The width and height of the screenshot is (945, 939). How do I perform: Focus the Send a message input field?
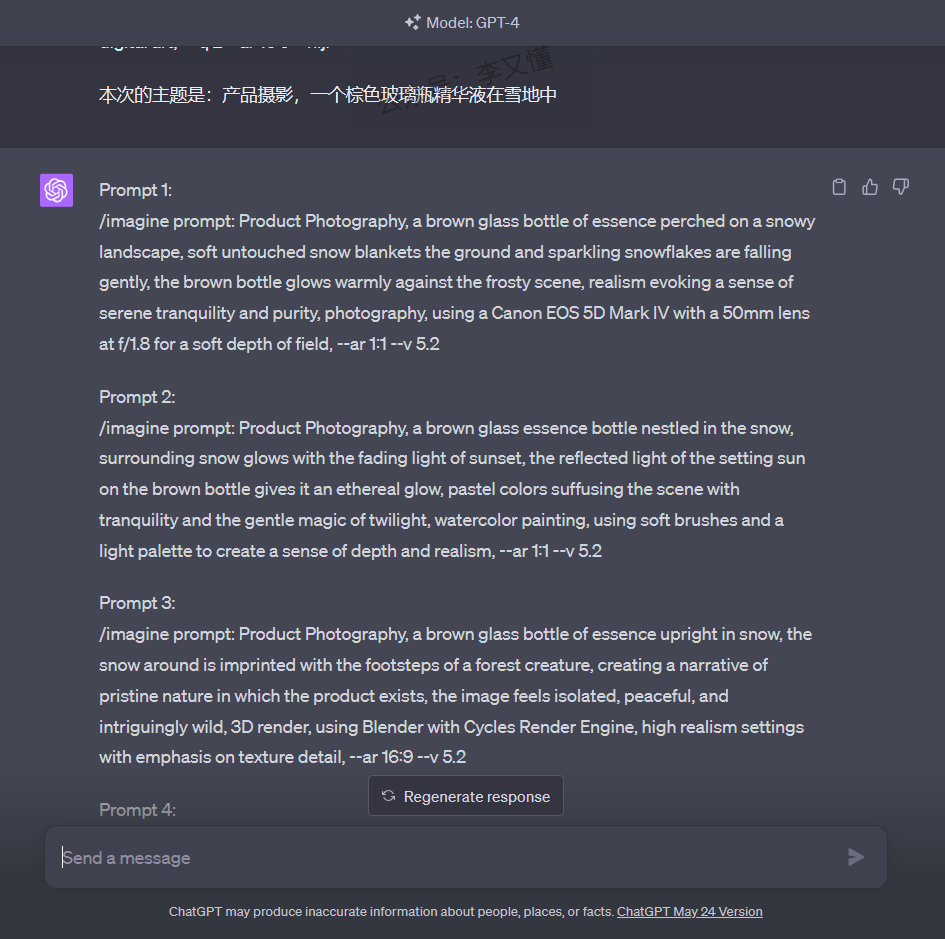[x=440, y=858]
